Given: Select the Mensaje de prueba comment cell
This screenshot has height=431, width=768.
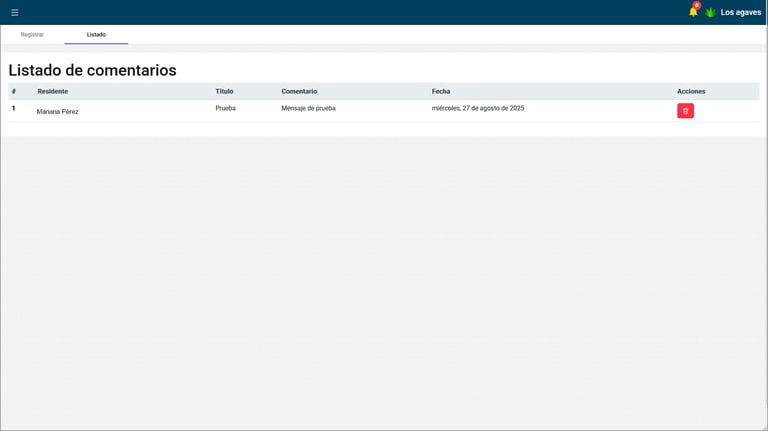Looking at the screenshot, I should pyautogui.click(x=309, y=108).
